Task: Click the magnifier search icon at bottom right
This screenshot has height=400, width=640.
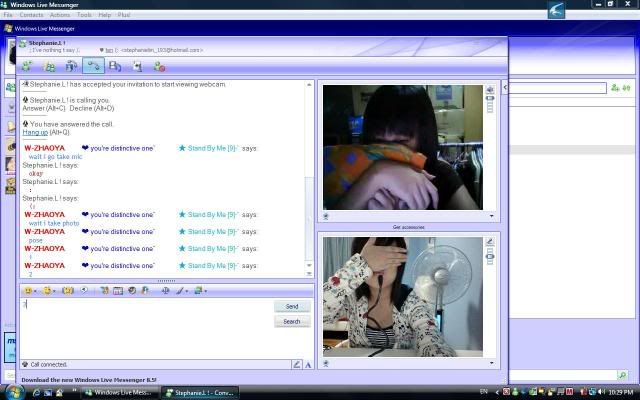Action: coord(622,375)
